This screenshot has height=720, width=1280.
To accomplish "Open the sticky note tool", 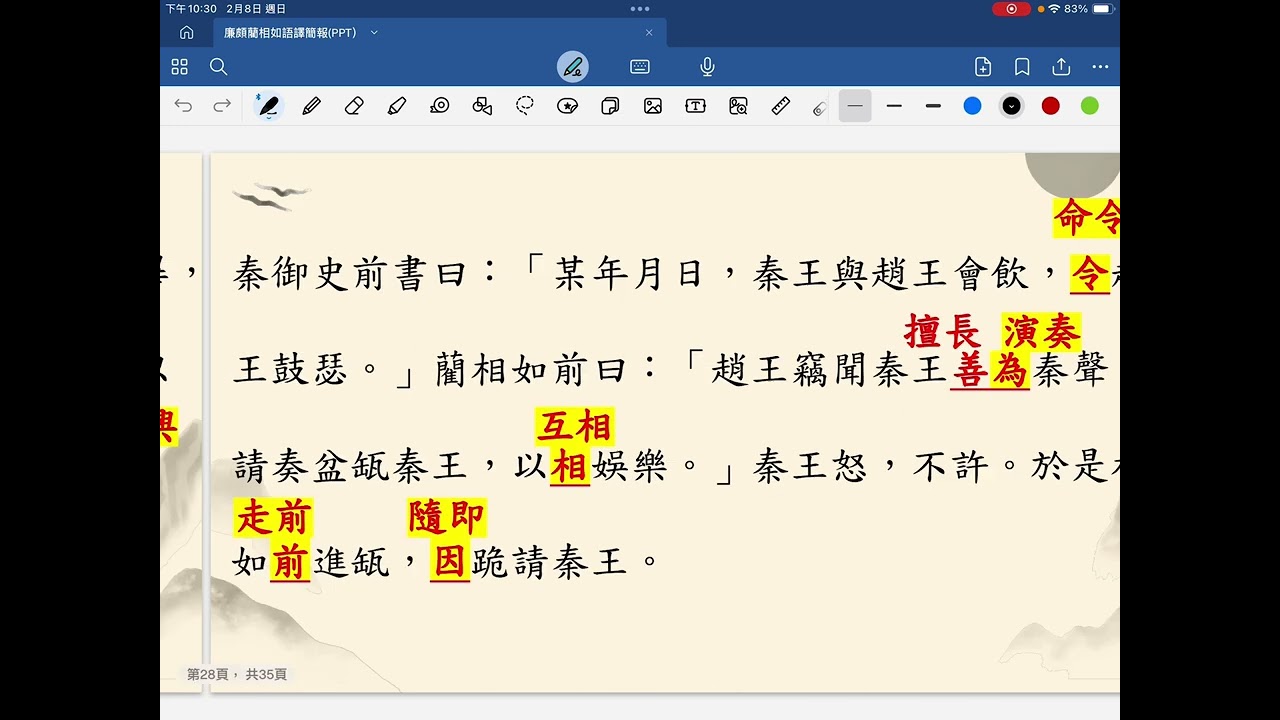I will pyautogui.click(x=610, y=105).
